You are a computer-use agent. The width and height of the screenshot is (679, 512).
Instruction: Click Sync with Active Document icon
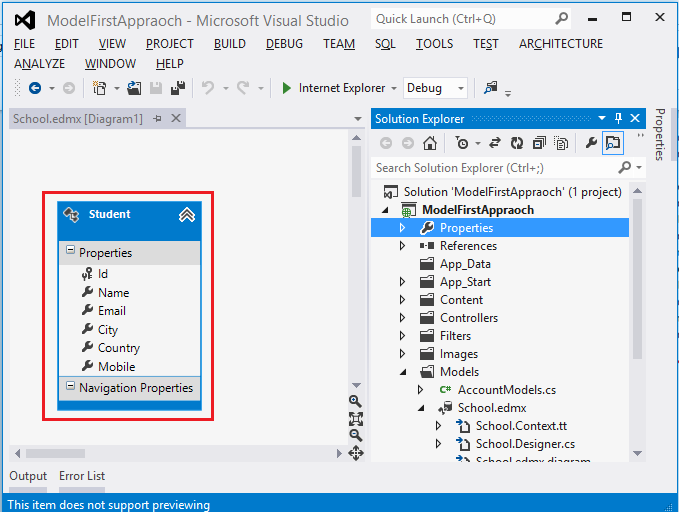tap(495, 143)
